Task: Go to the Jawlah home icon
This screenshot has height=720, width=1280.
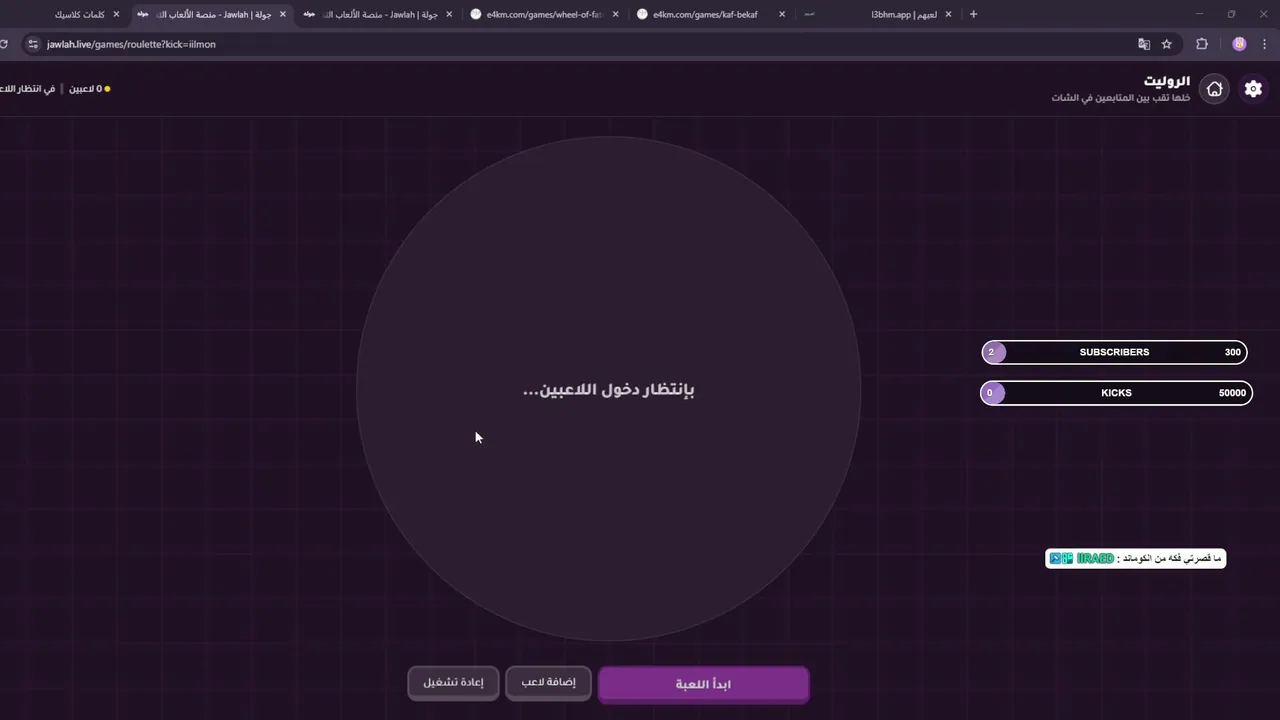Action: [1214, 89]
